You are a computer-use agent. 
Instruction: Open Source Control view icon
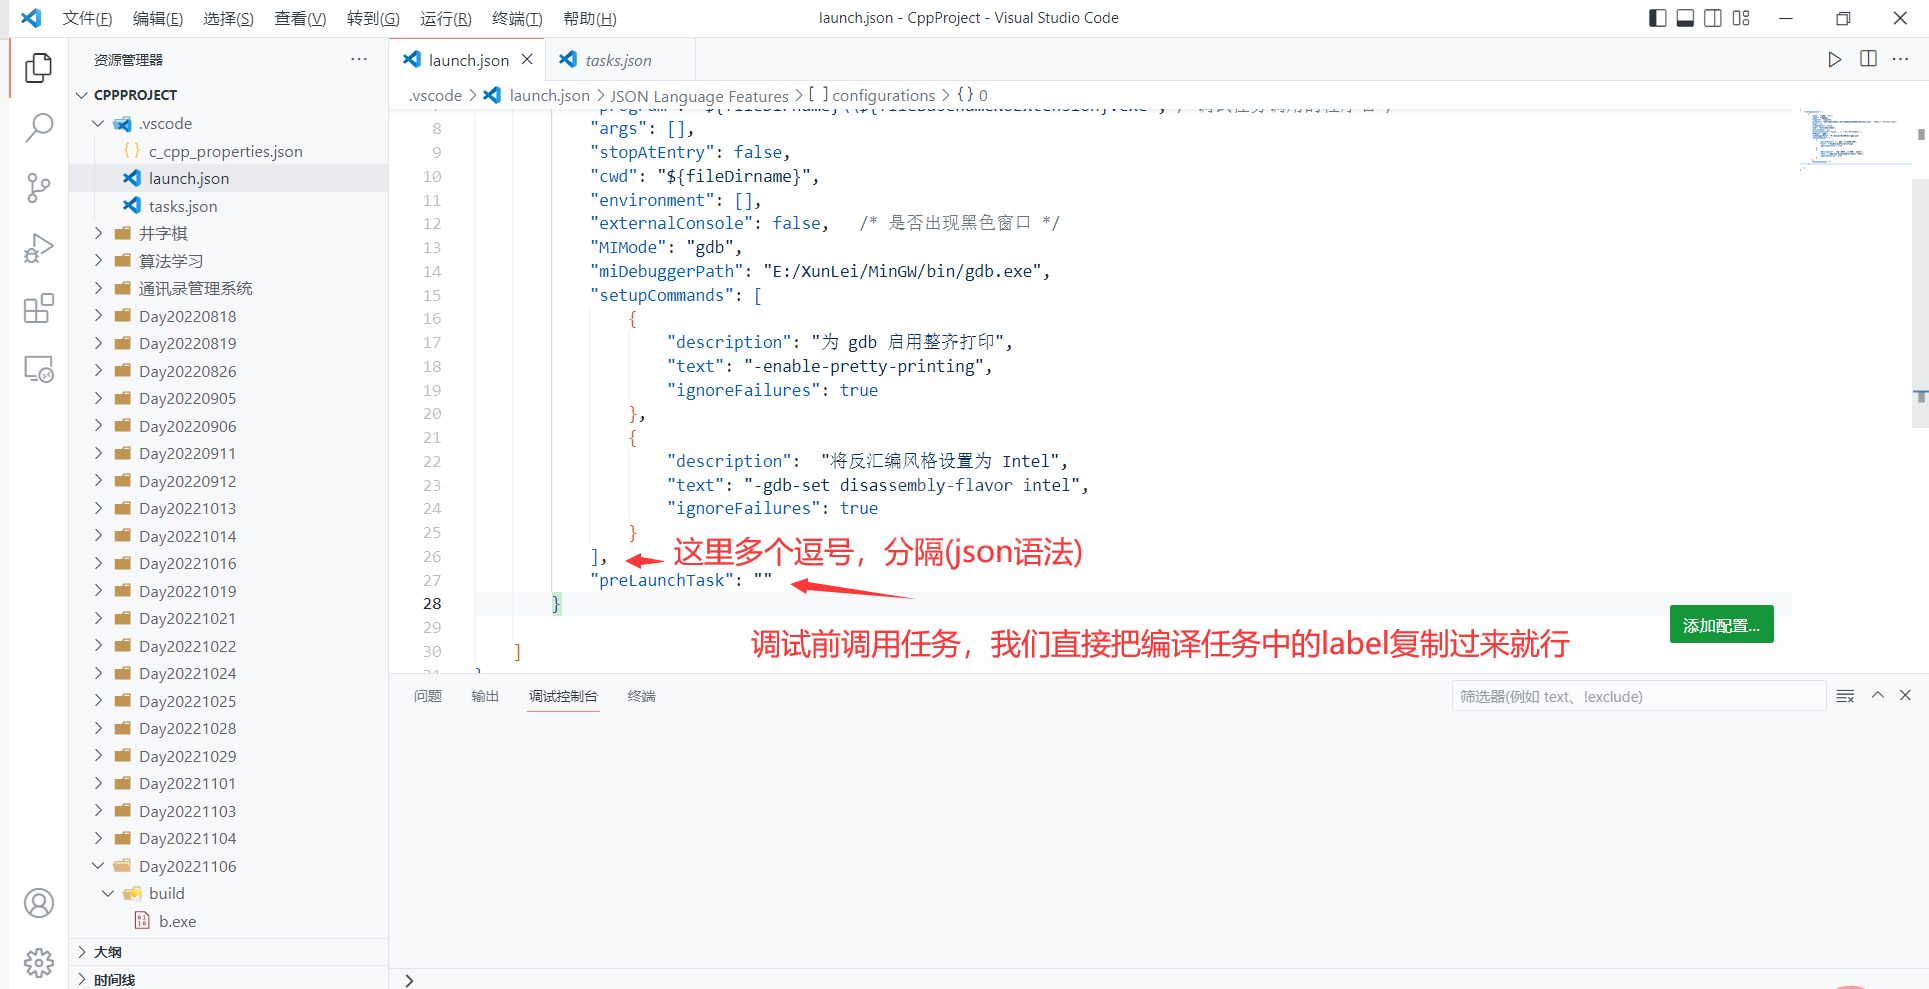tap(38, 188)
